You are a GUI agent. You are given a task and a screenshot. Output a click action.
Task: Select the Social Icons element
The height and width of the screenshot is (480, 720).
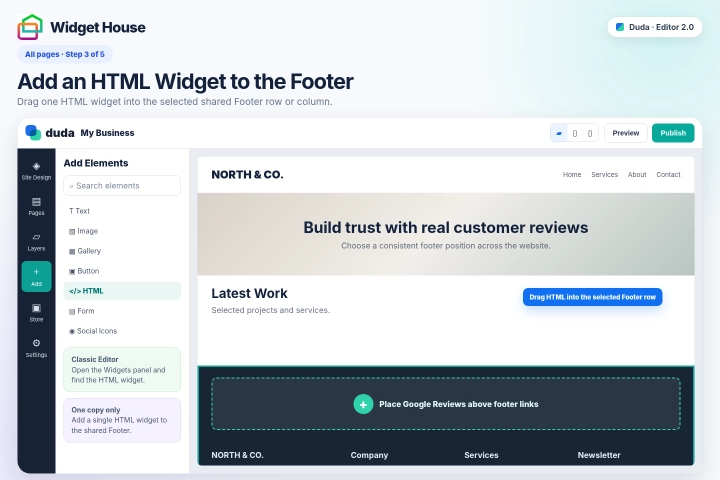tap(122, 331)
